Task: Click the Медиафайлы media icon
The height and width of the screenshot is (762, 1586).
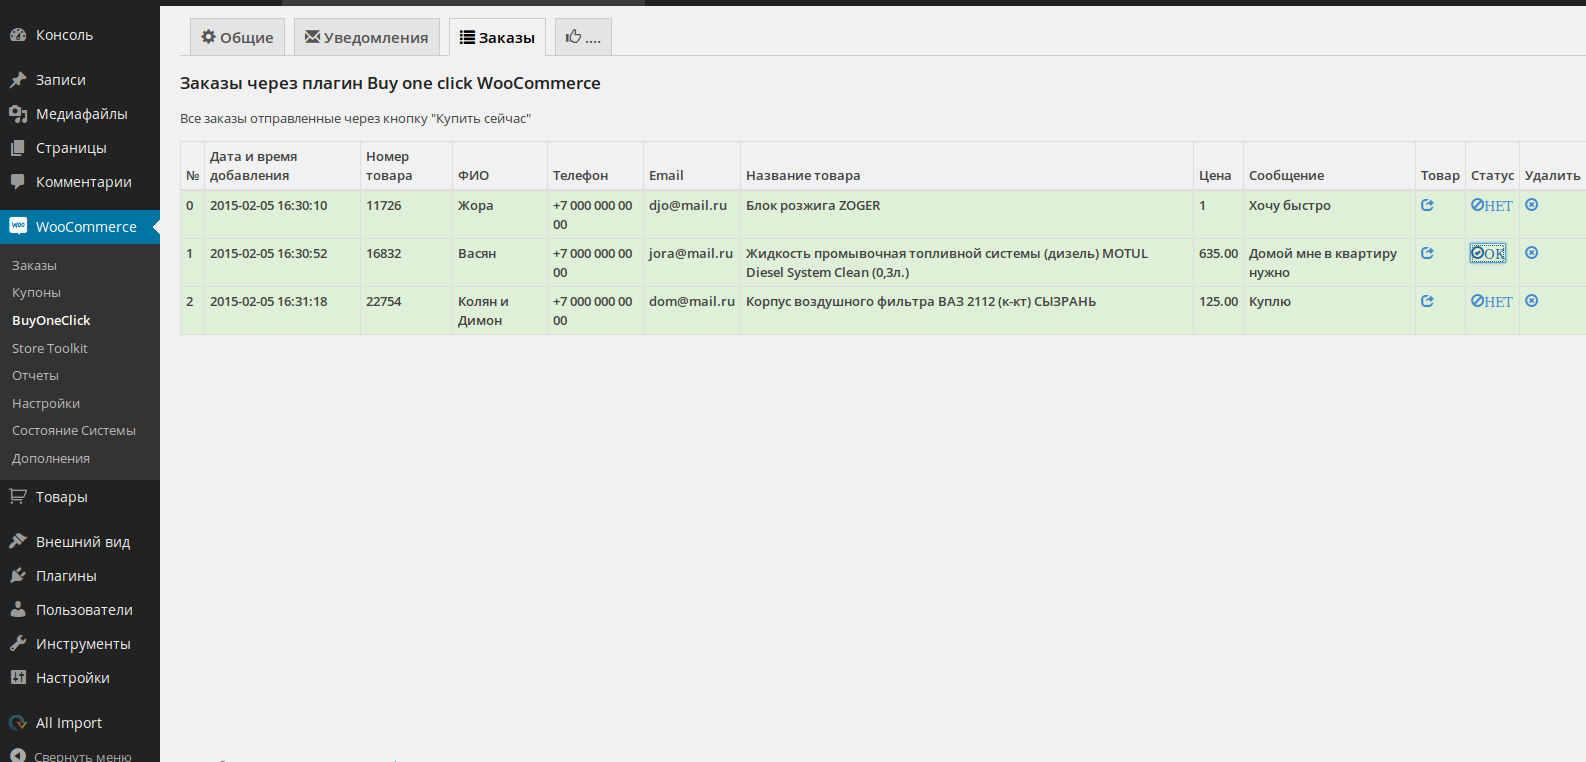Action: 18,114
